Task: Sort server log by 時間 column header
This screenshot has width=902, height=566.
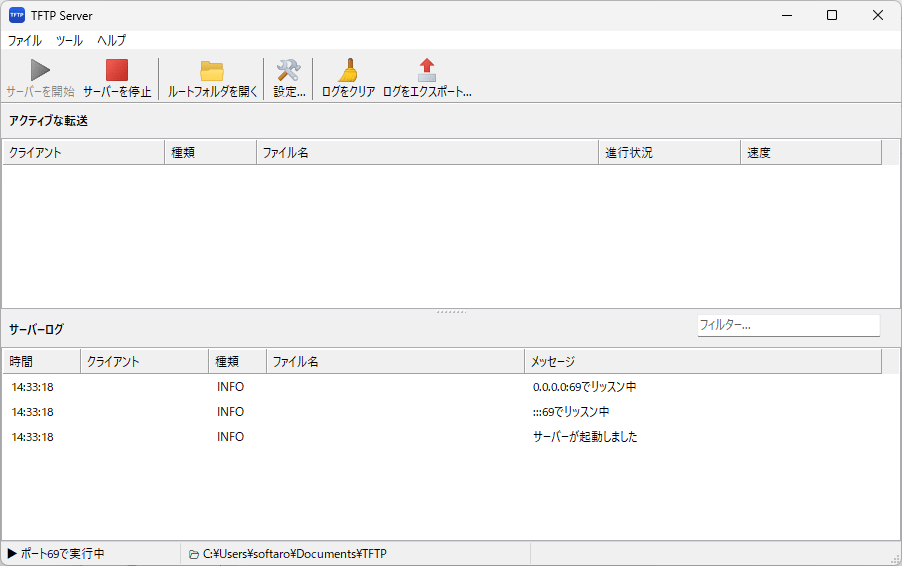Action: coord(41,361)
